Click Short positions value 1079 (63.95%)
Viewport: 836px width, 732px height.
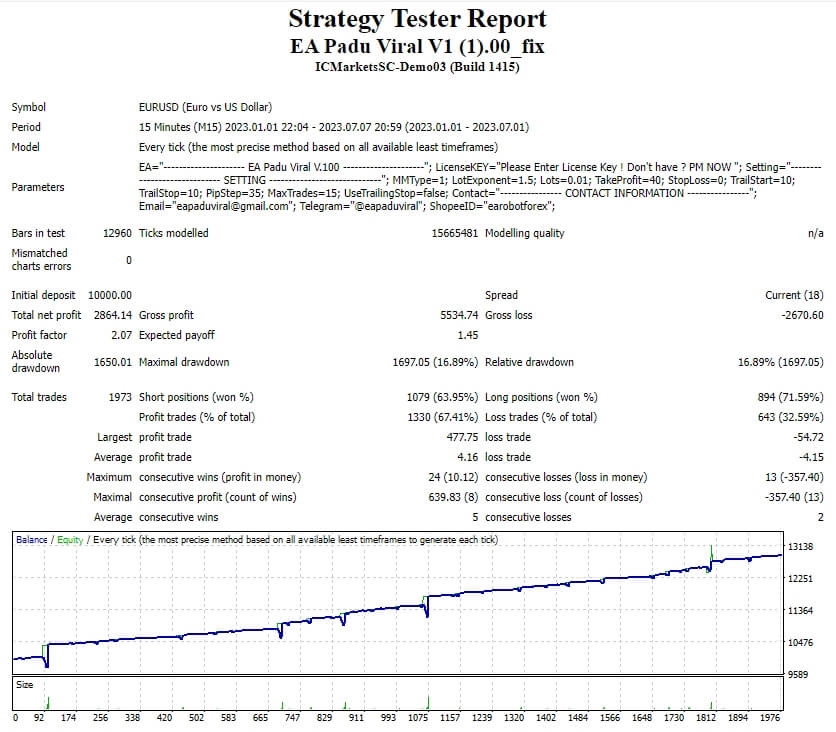click(443, 397)
